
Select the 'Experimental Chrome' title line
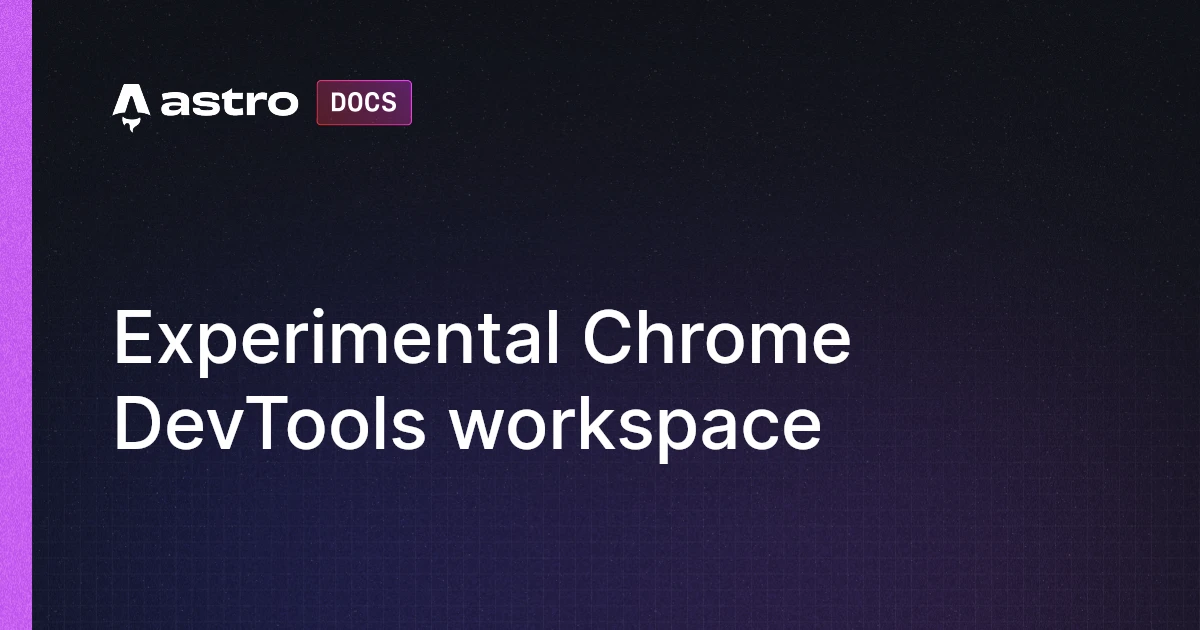[x=482, y=340]
